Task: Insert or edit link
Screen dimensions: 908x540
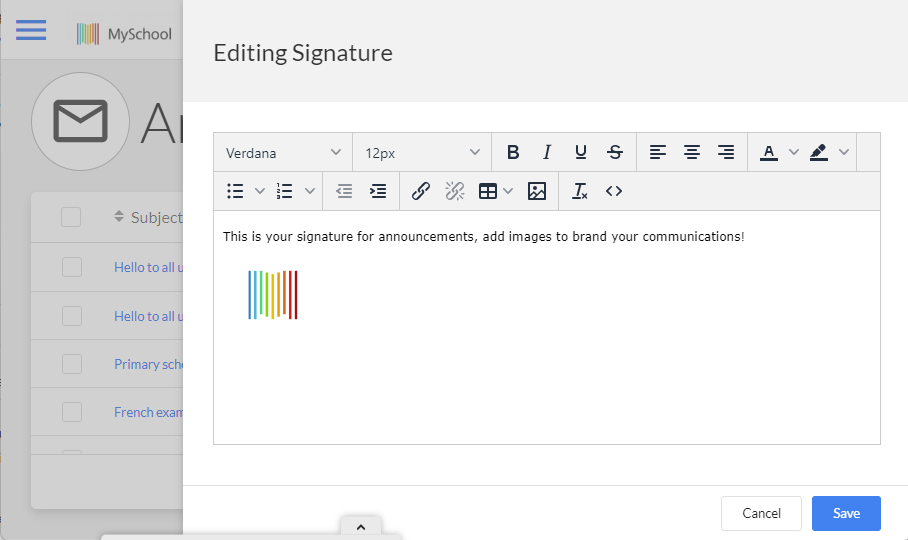Action: 420,191
